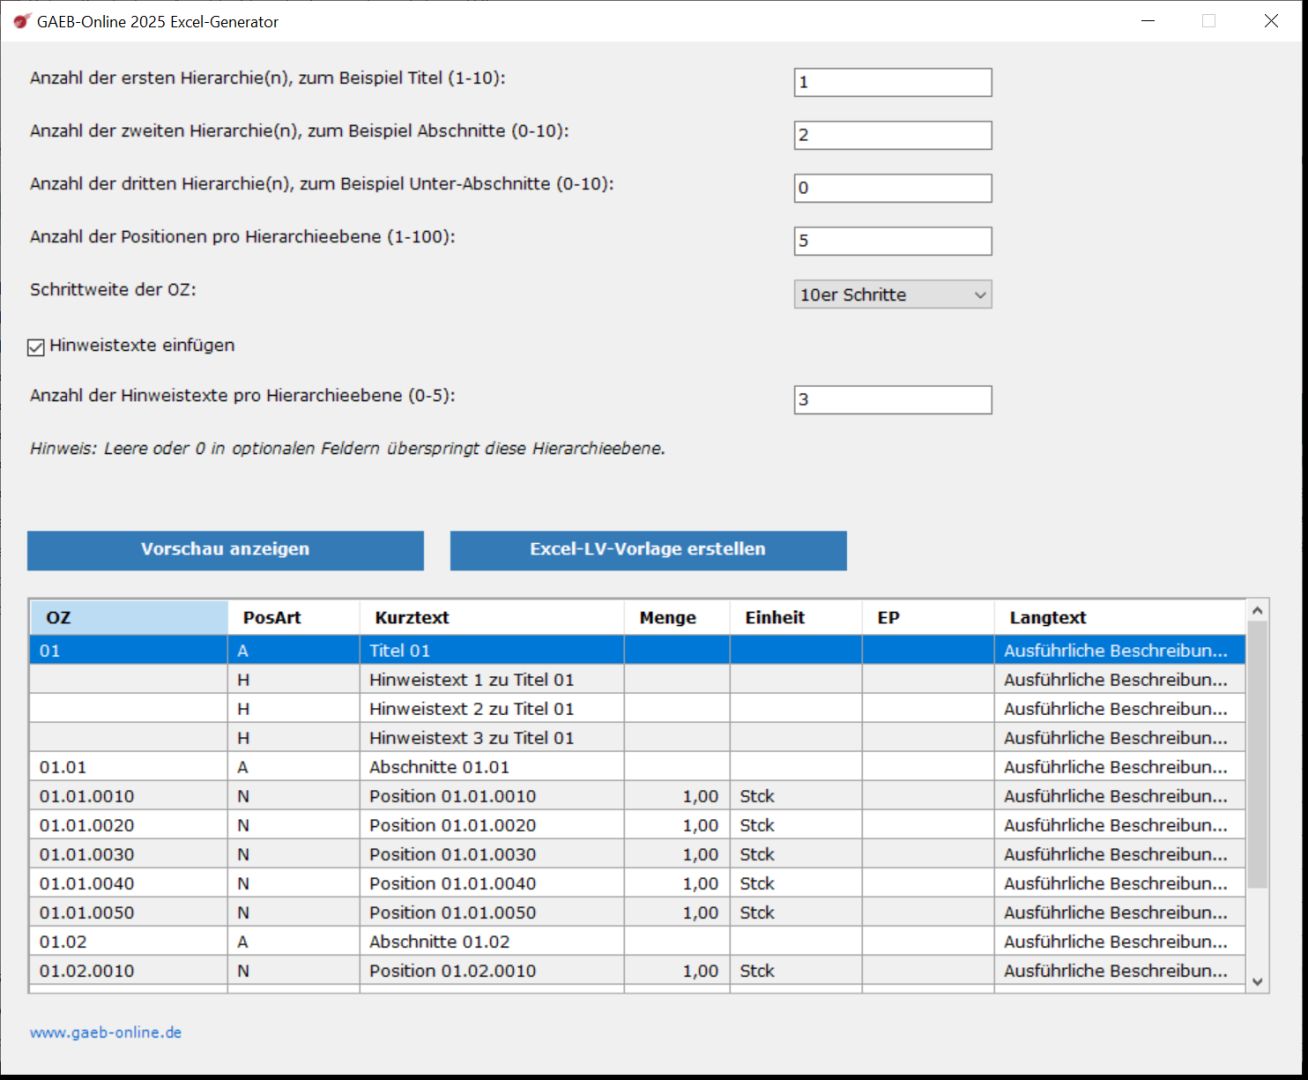The height and width of the screenshot is (1080, 1308).
Task: Click the "Excel-LV-Vorlage erstellen" button
Action: pos(648,549)
